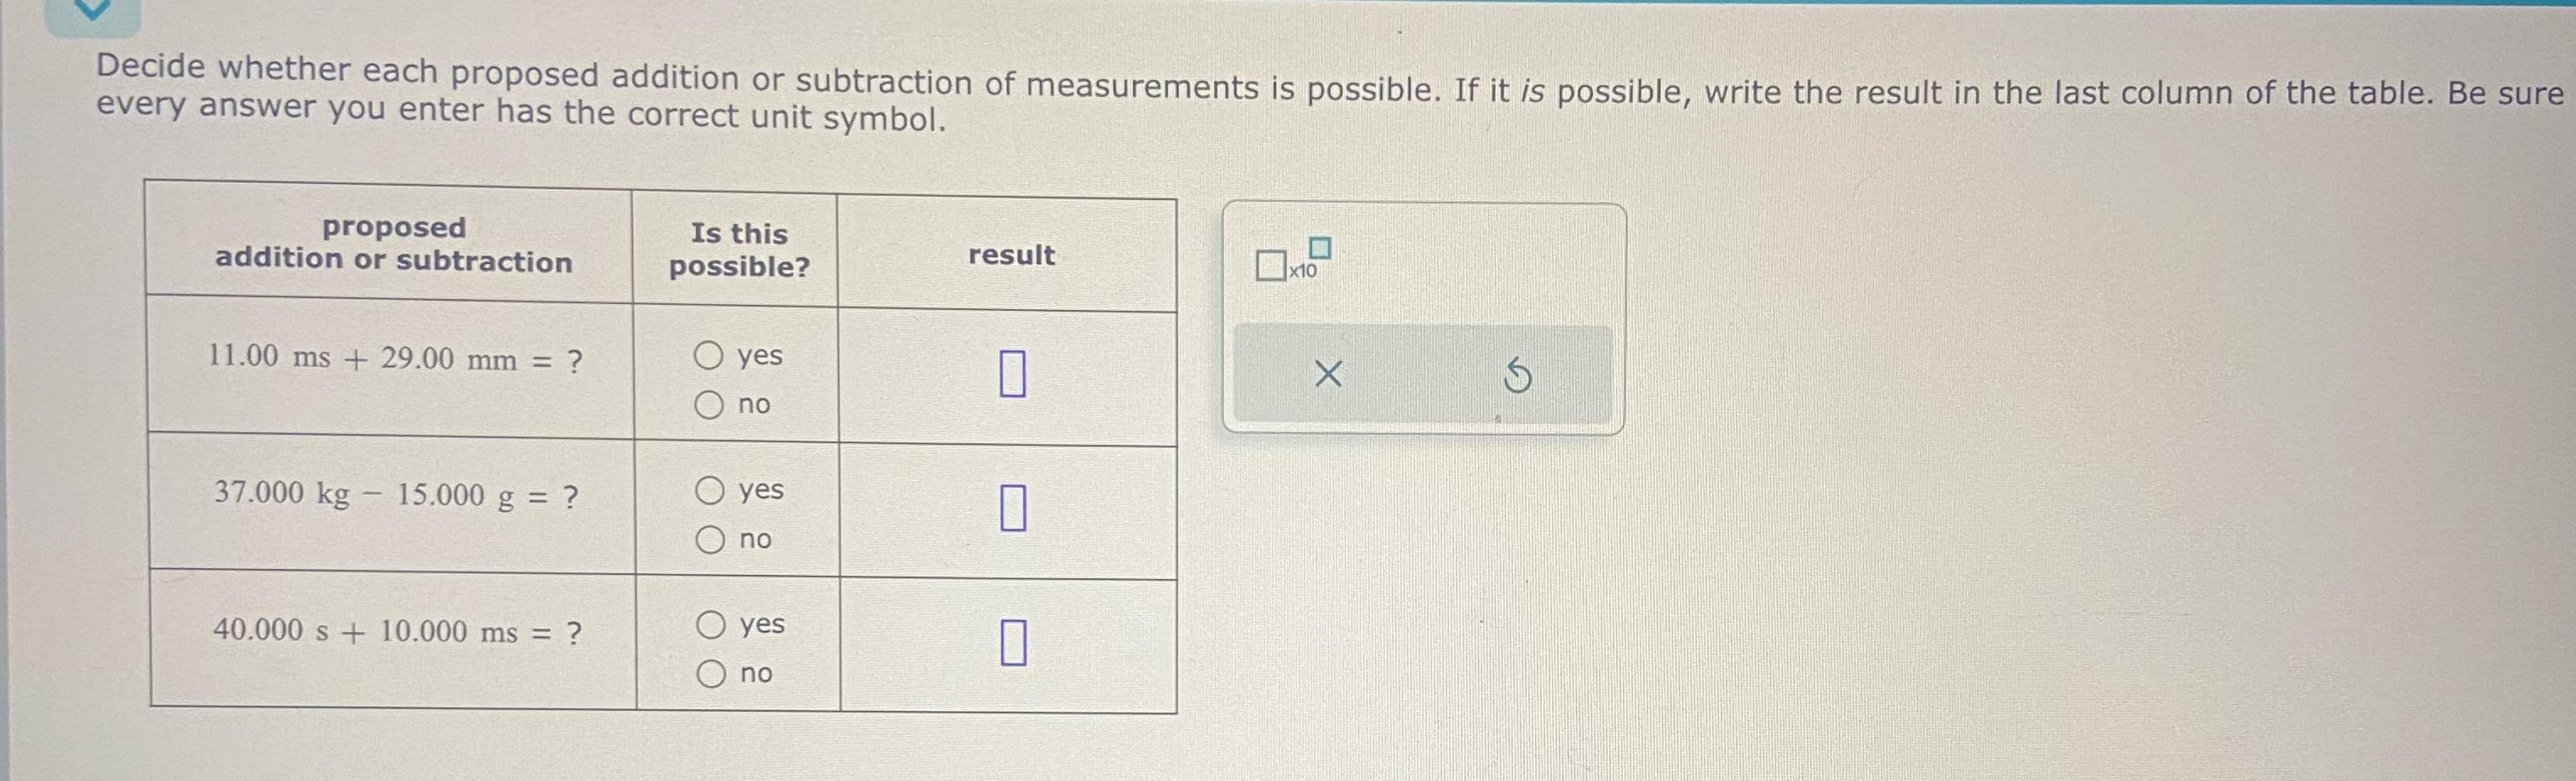Click the base number box of x10
The image size is (2576, 781).
(x=1271, y=266)
